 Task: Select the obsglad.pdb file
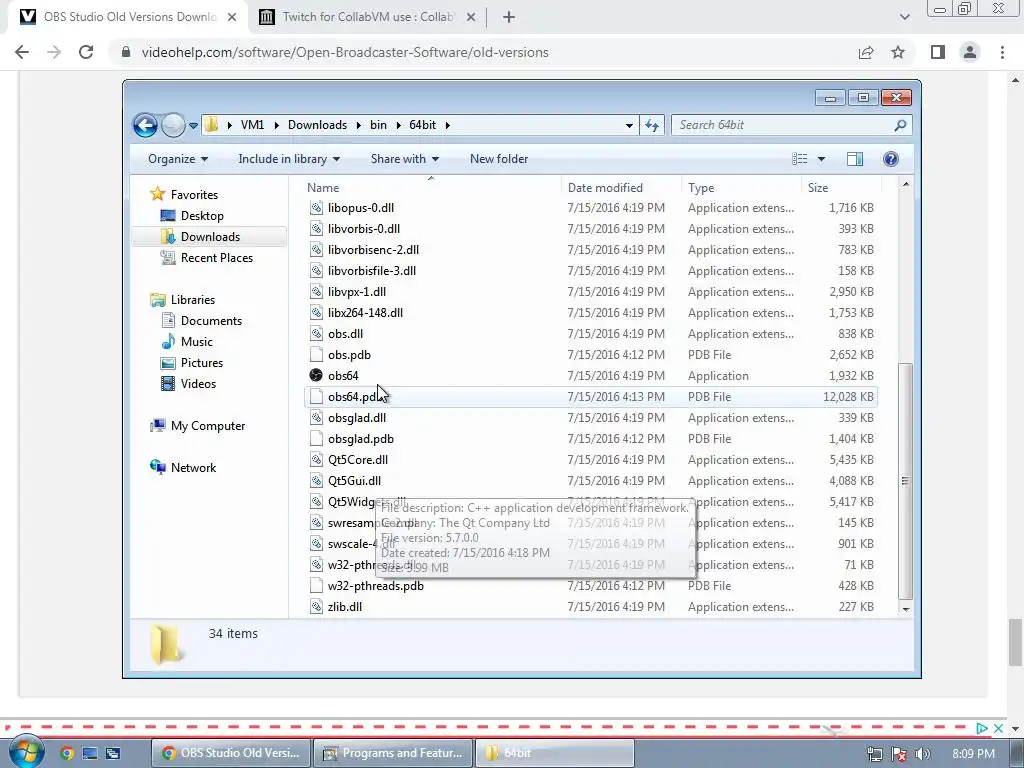360,439
